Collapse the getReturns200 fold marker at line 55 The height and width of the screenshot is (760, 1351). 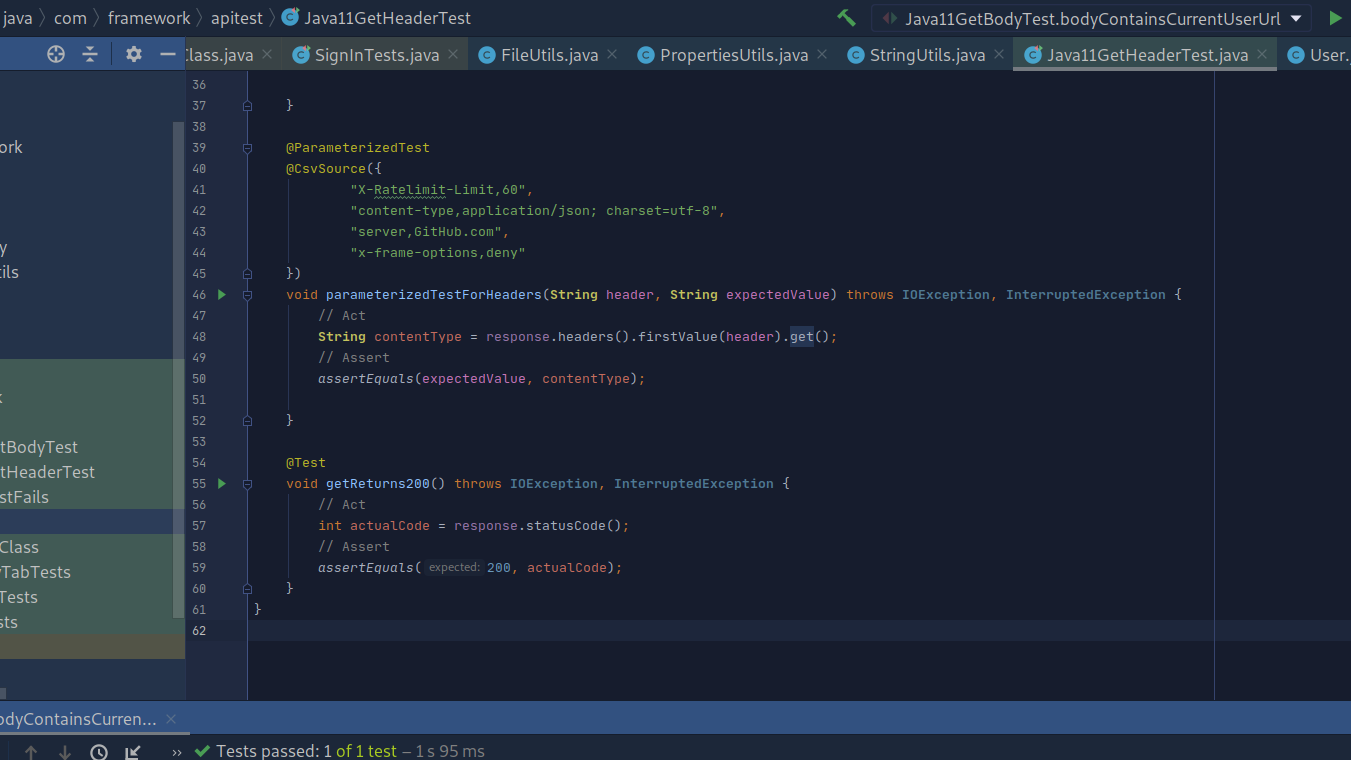tap(247, 484)
